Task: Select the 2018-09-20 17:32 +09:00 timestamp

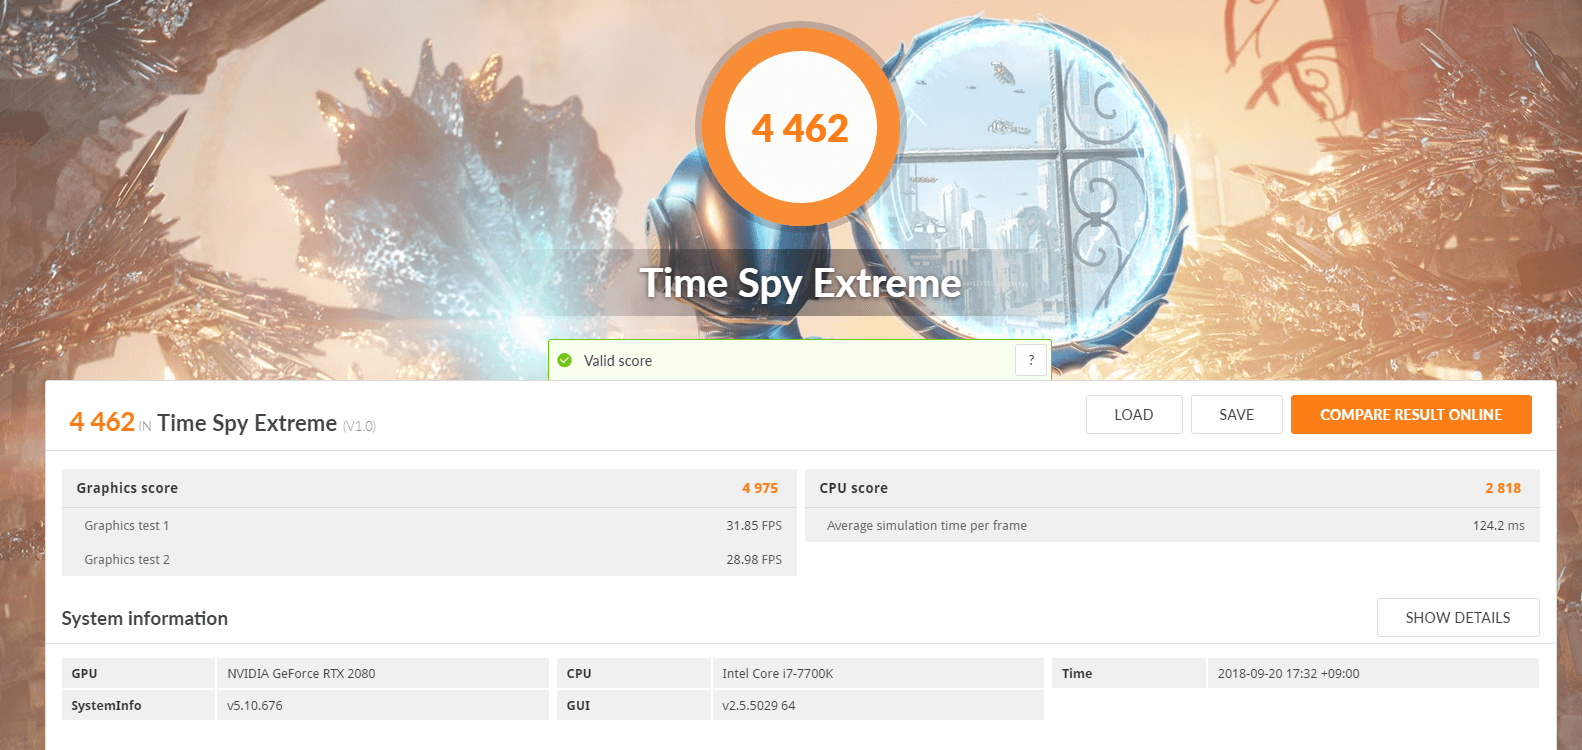Action: pyautogui.click(x=1288, y=673)
